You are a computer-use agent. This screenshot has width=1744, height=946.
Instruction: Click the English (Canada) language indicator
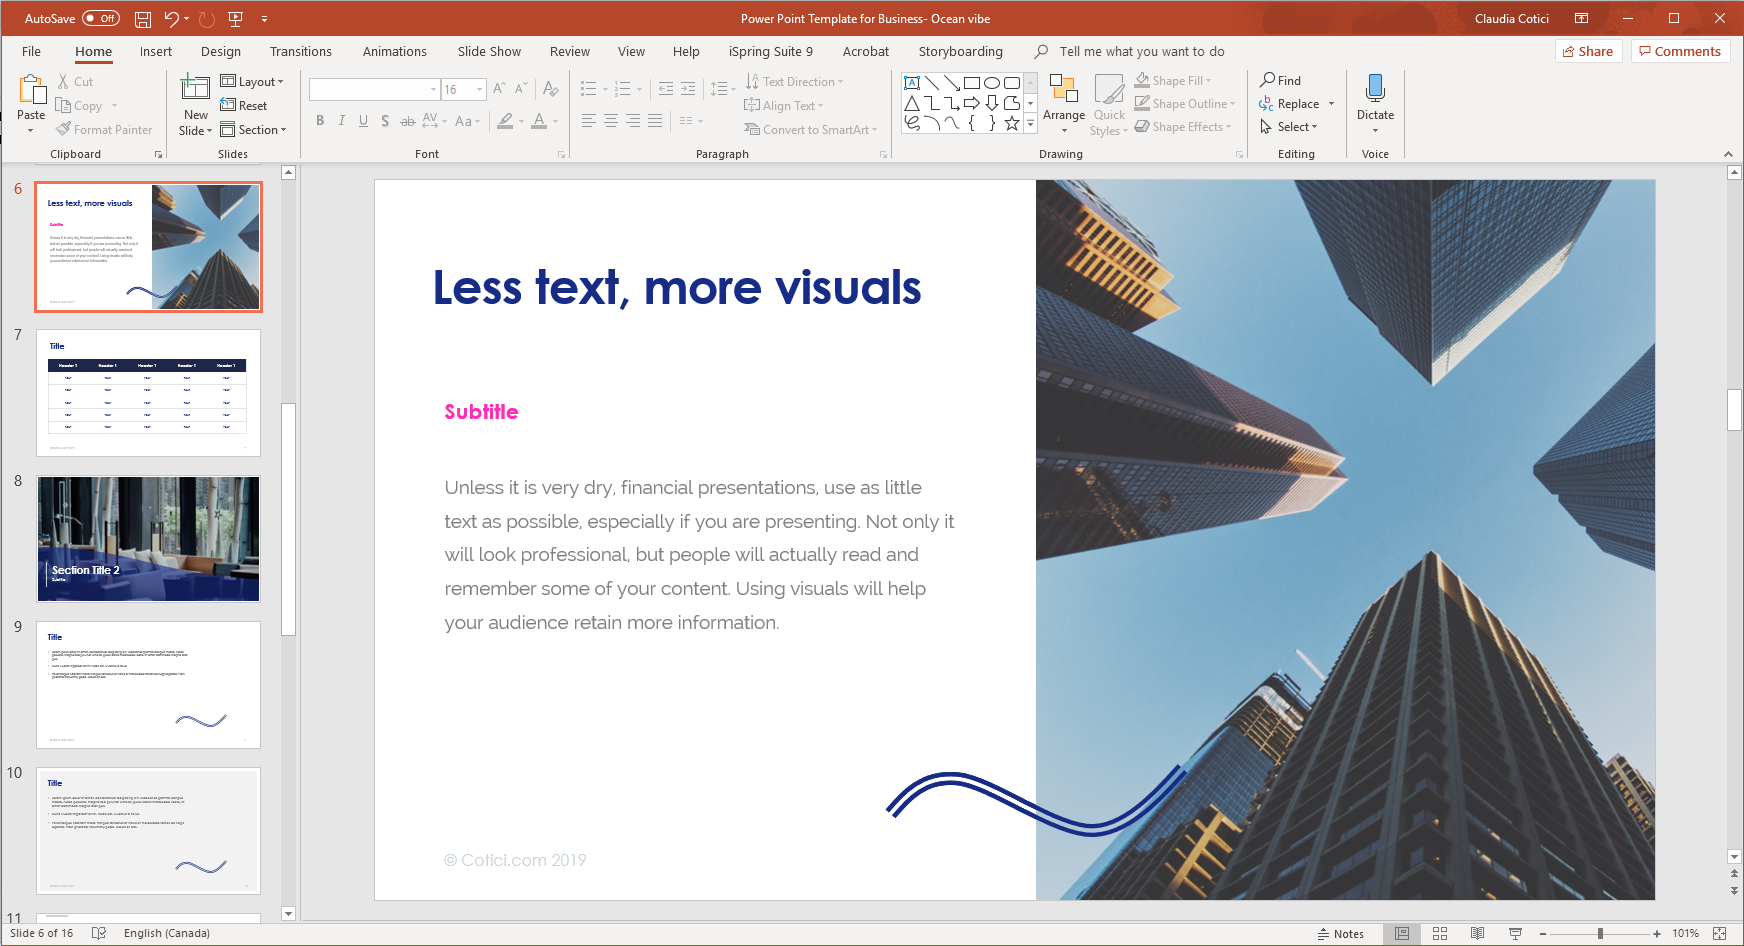pos(167,933)
